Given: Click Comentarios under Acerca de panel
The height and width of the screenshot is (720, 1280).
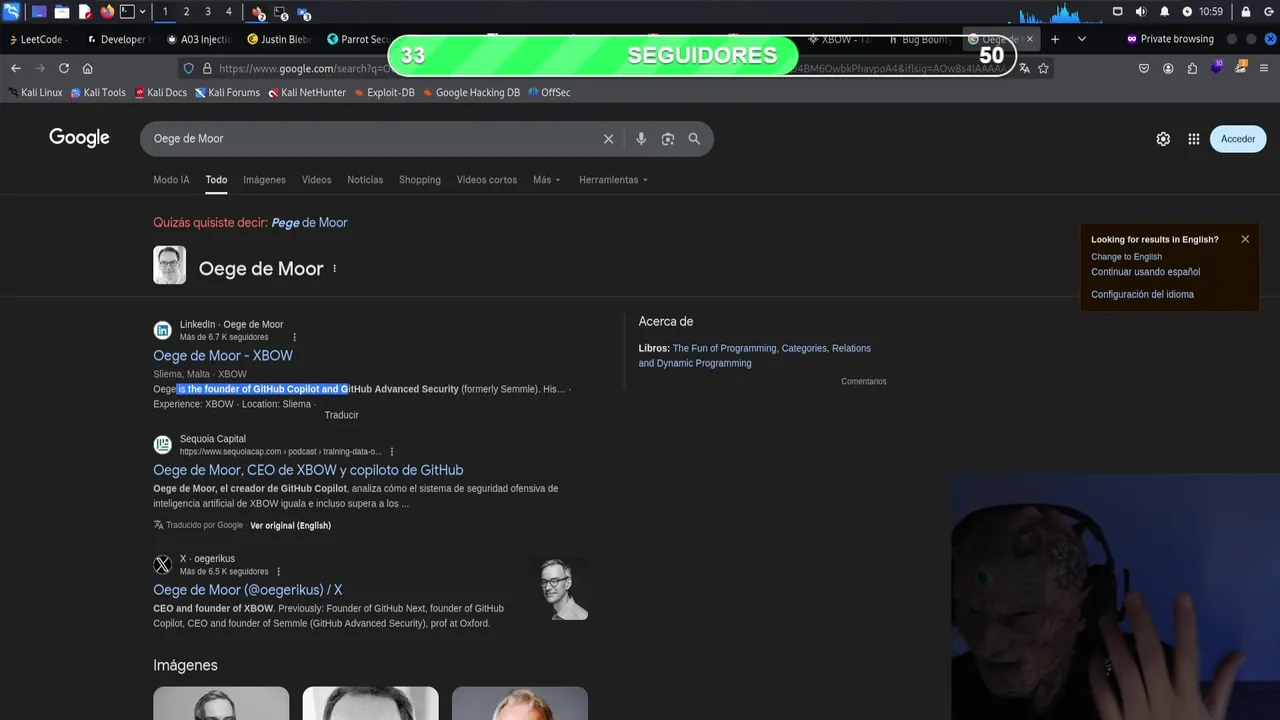Looking at the screenshot, I should [x=863, y=381].
